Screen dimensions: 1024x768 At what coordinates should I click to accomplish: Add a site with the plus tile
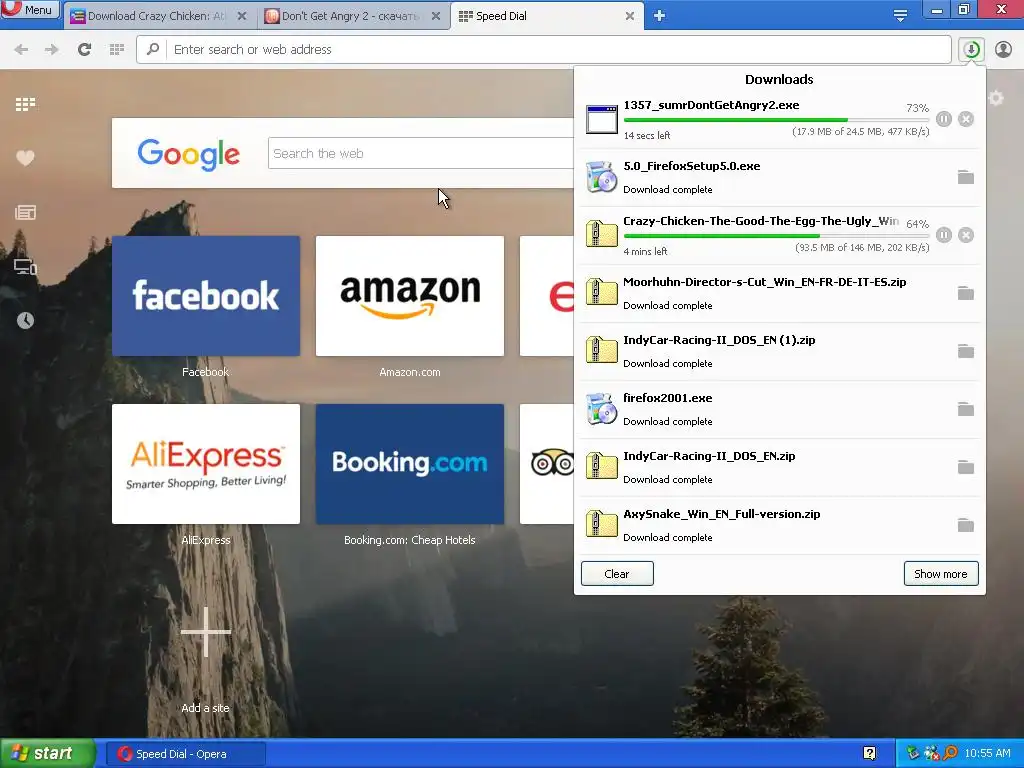pyautogui.click(x=206, y=632)
